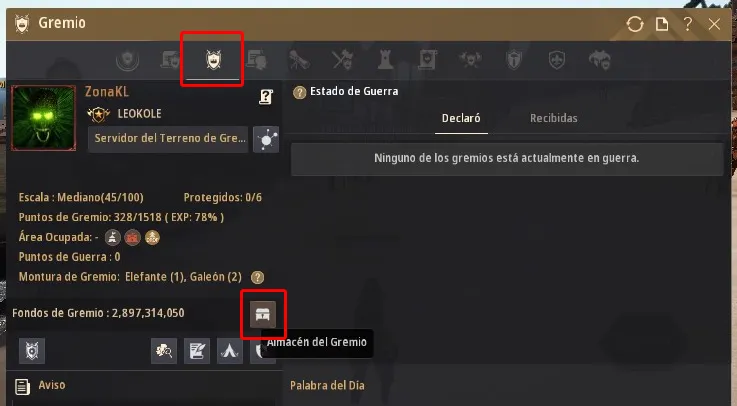
Task: Click the document icon in title bar
Action: click(662, 24)
